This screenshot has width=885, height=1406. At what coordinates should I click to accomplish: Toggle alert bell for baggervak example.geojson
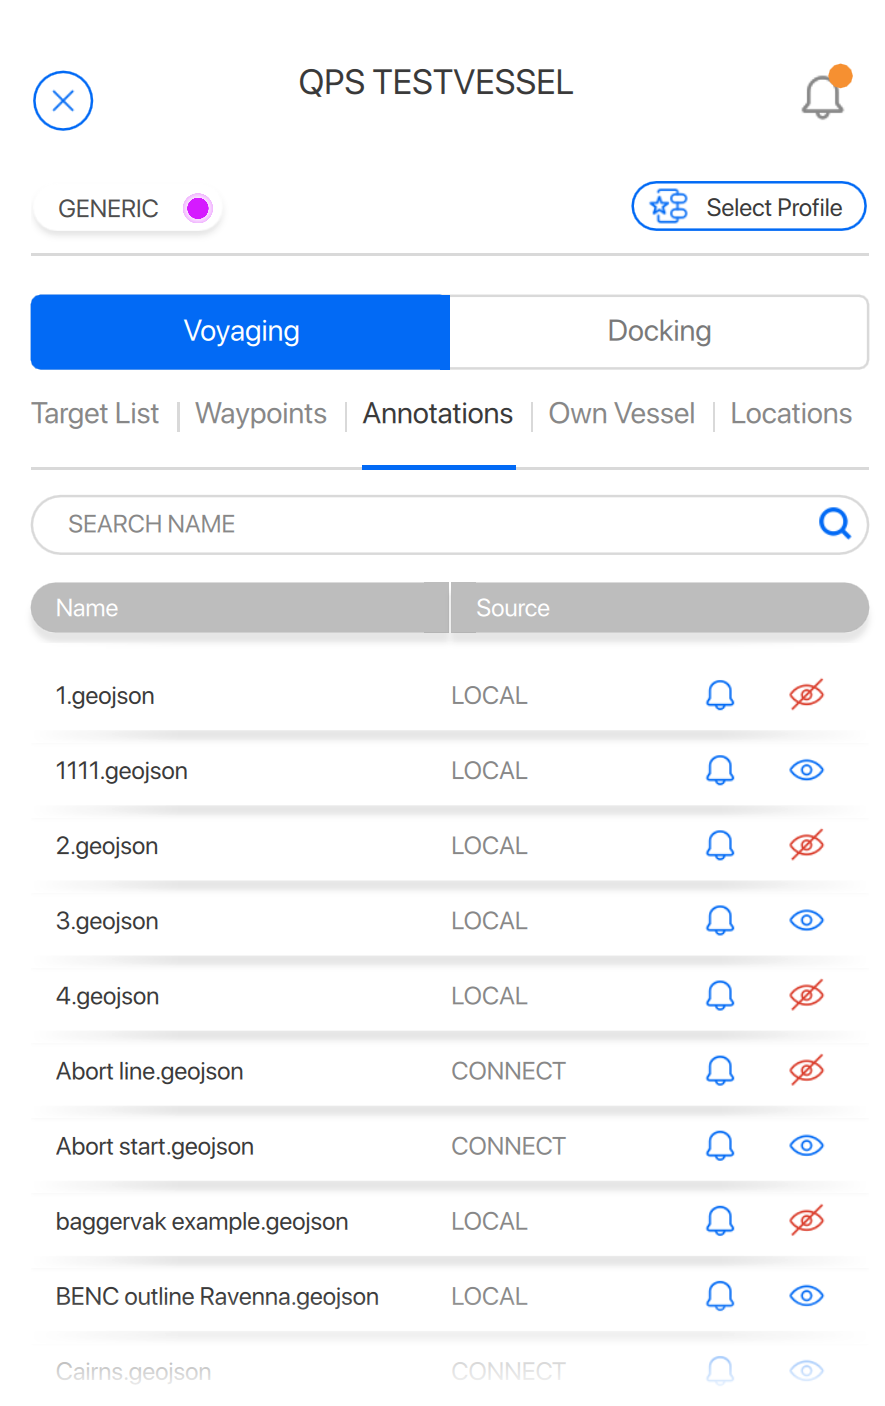720,1221
